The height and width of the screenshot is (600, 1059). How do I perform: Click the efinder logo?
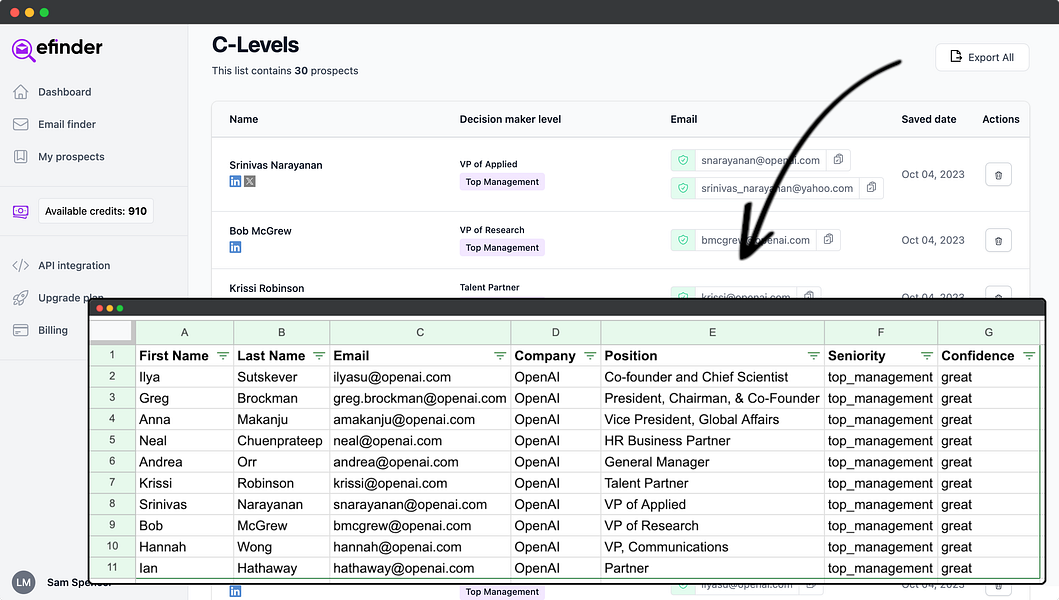57,49
